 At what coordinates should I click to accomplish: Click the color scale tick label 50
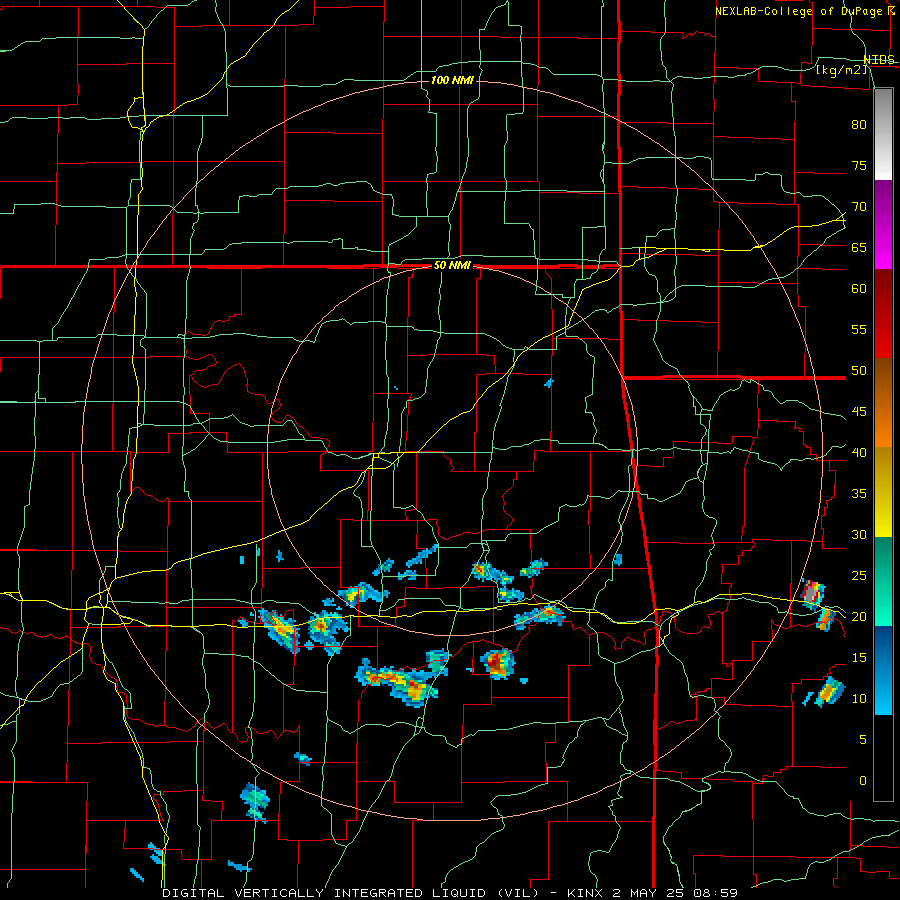859,371
